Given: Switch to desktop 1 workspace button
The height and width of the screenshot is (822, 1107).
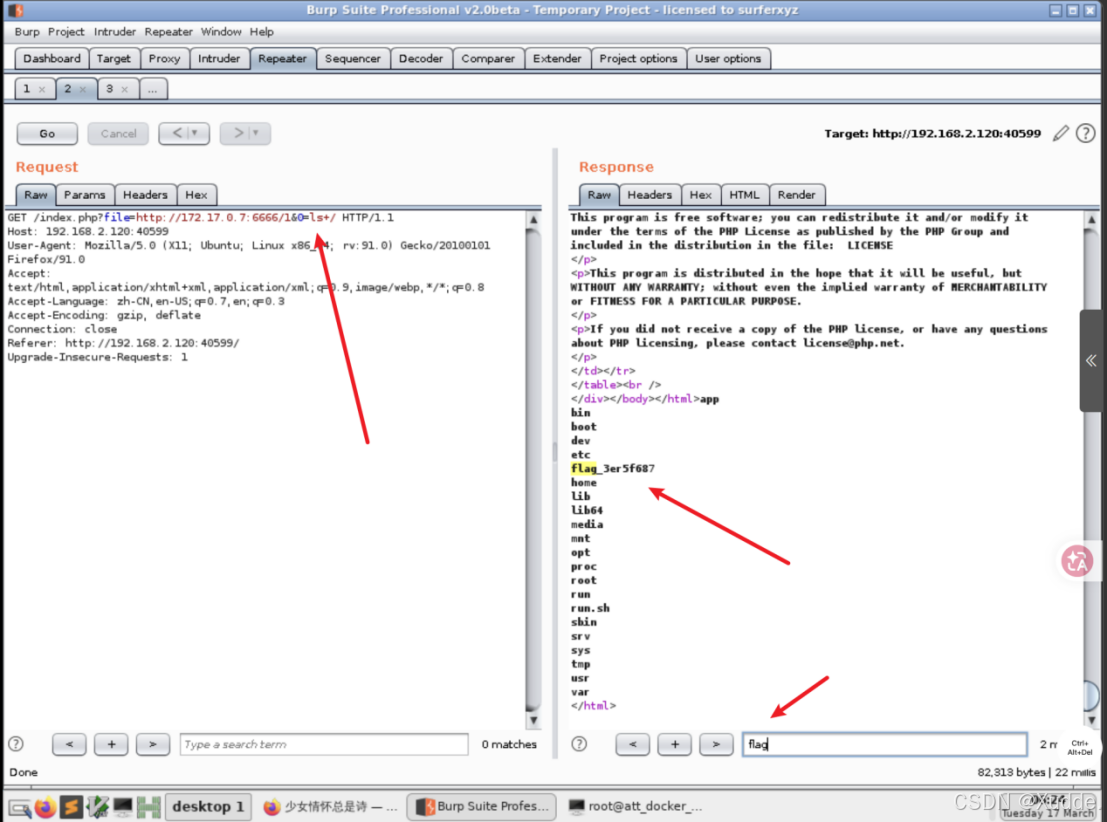Looking at the screenshot, I should coord(208,806).
